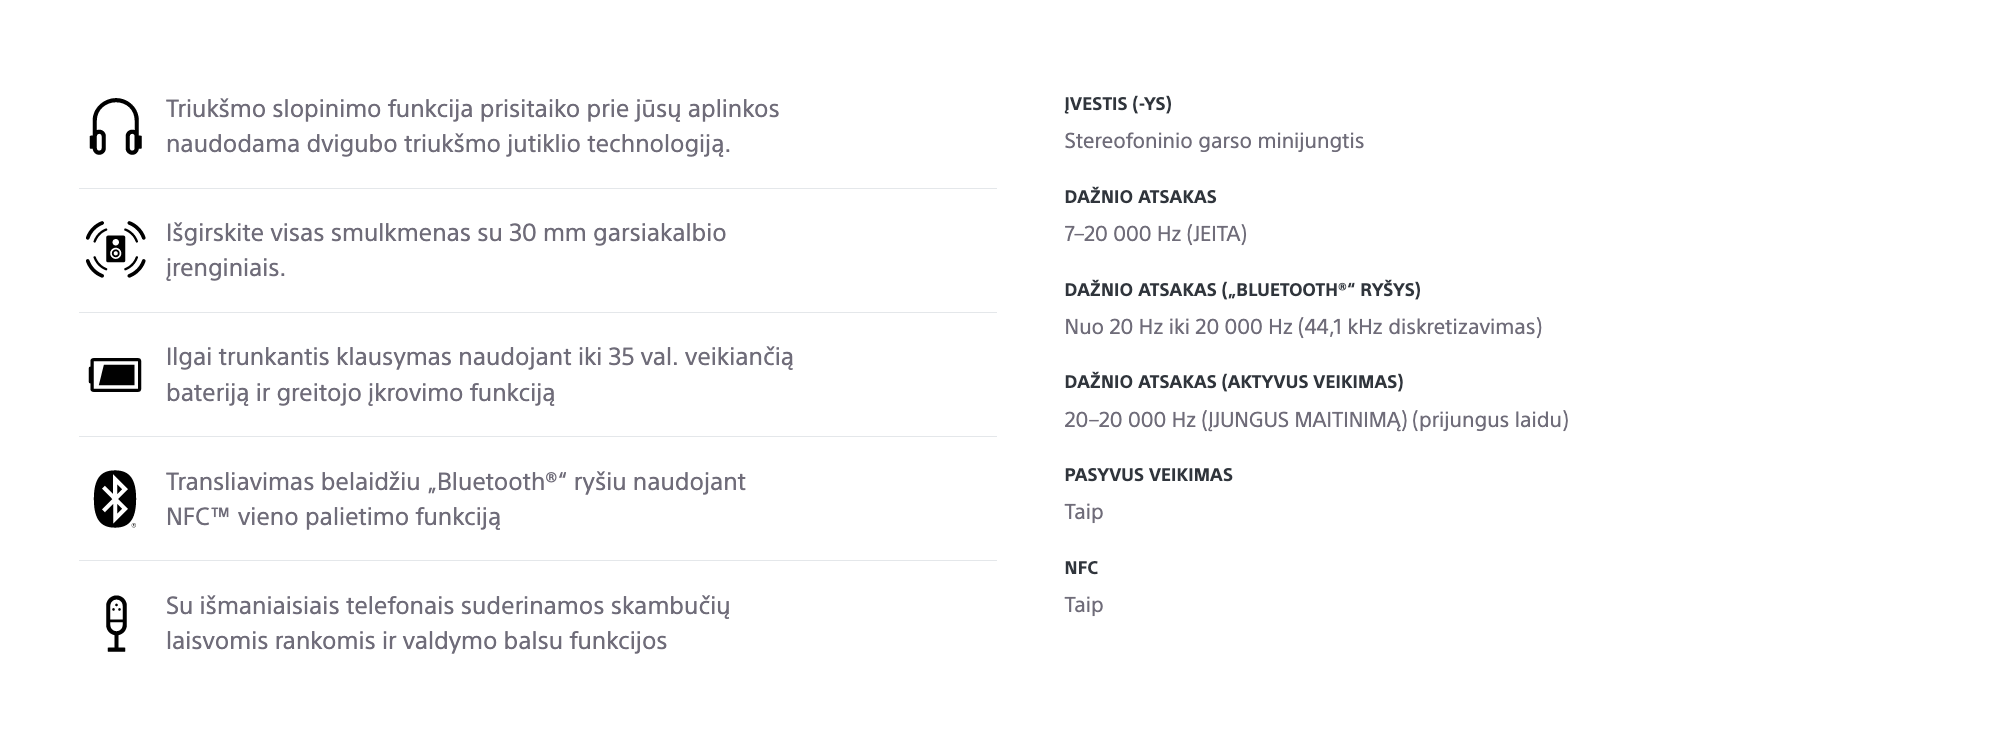Click the battery life icon
Screen dimensions: 2010x736
116,375
